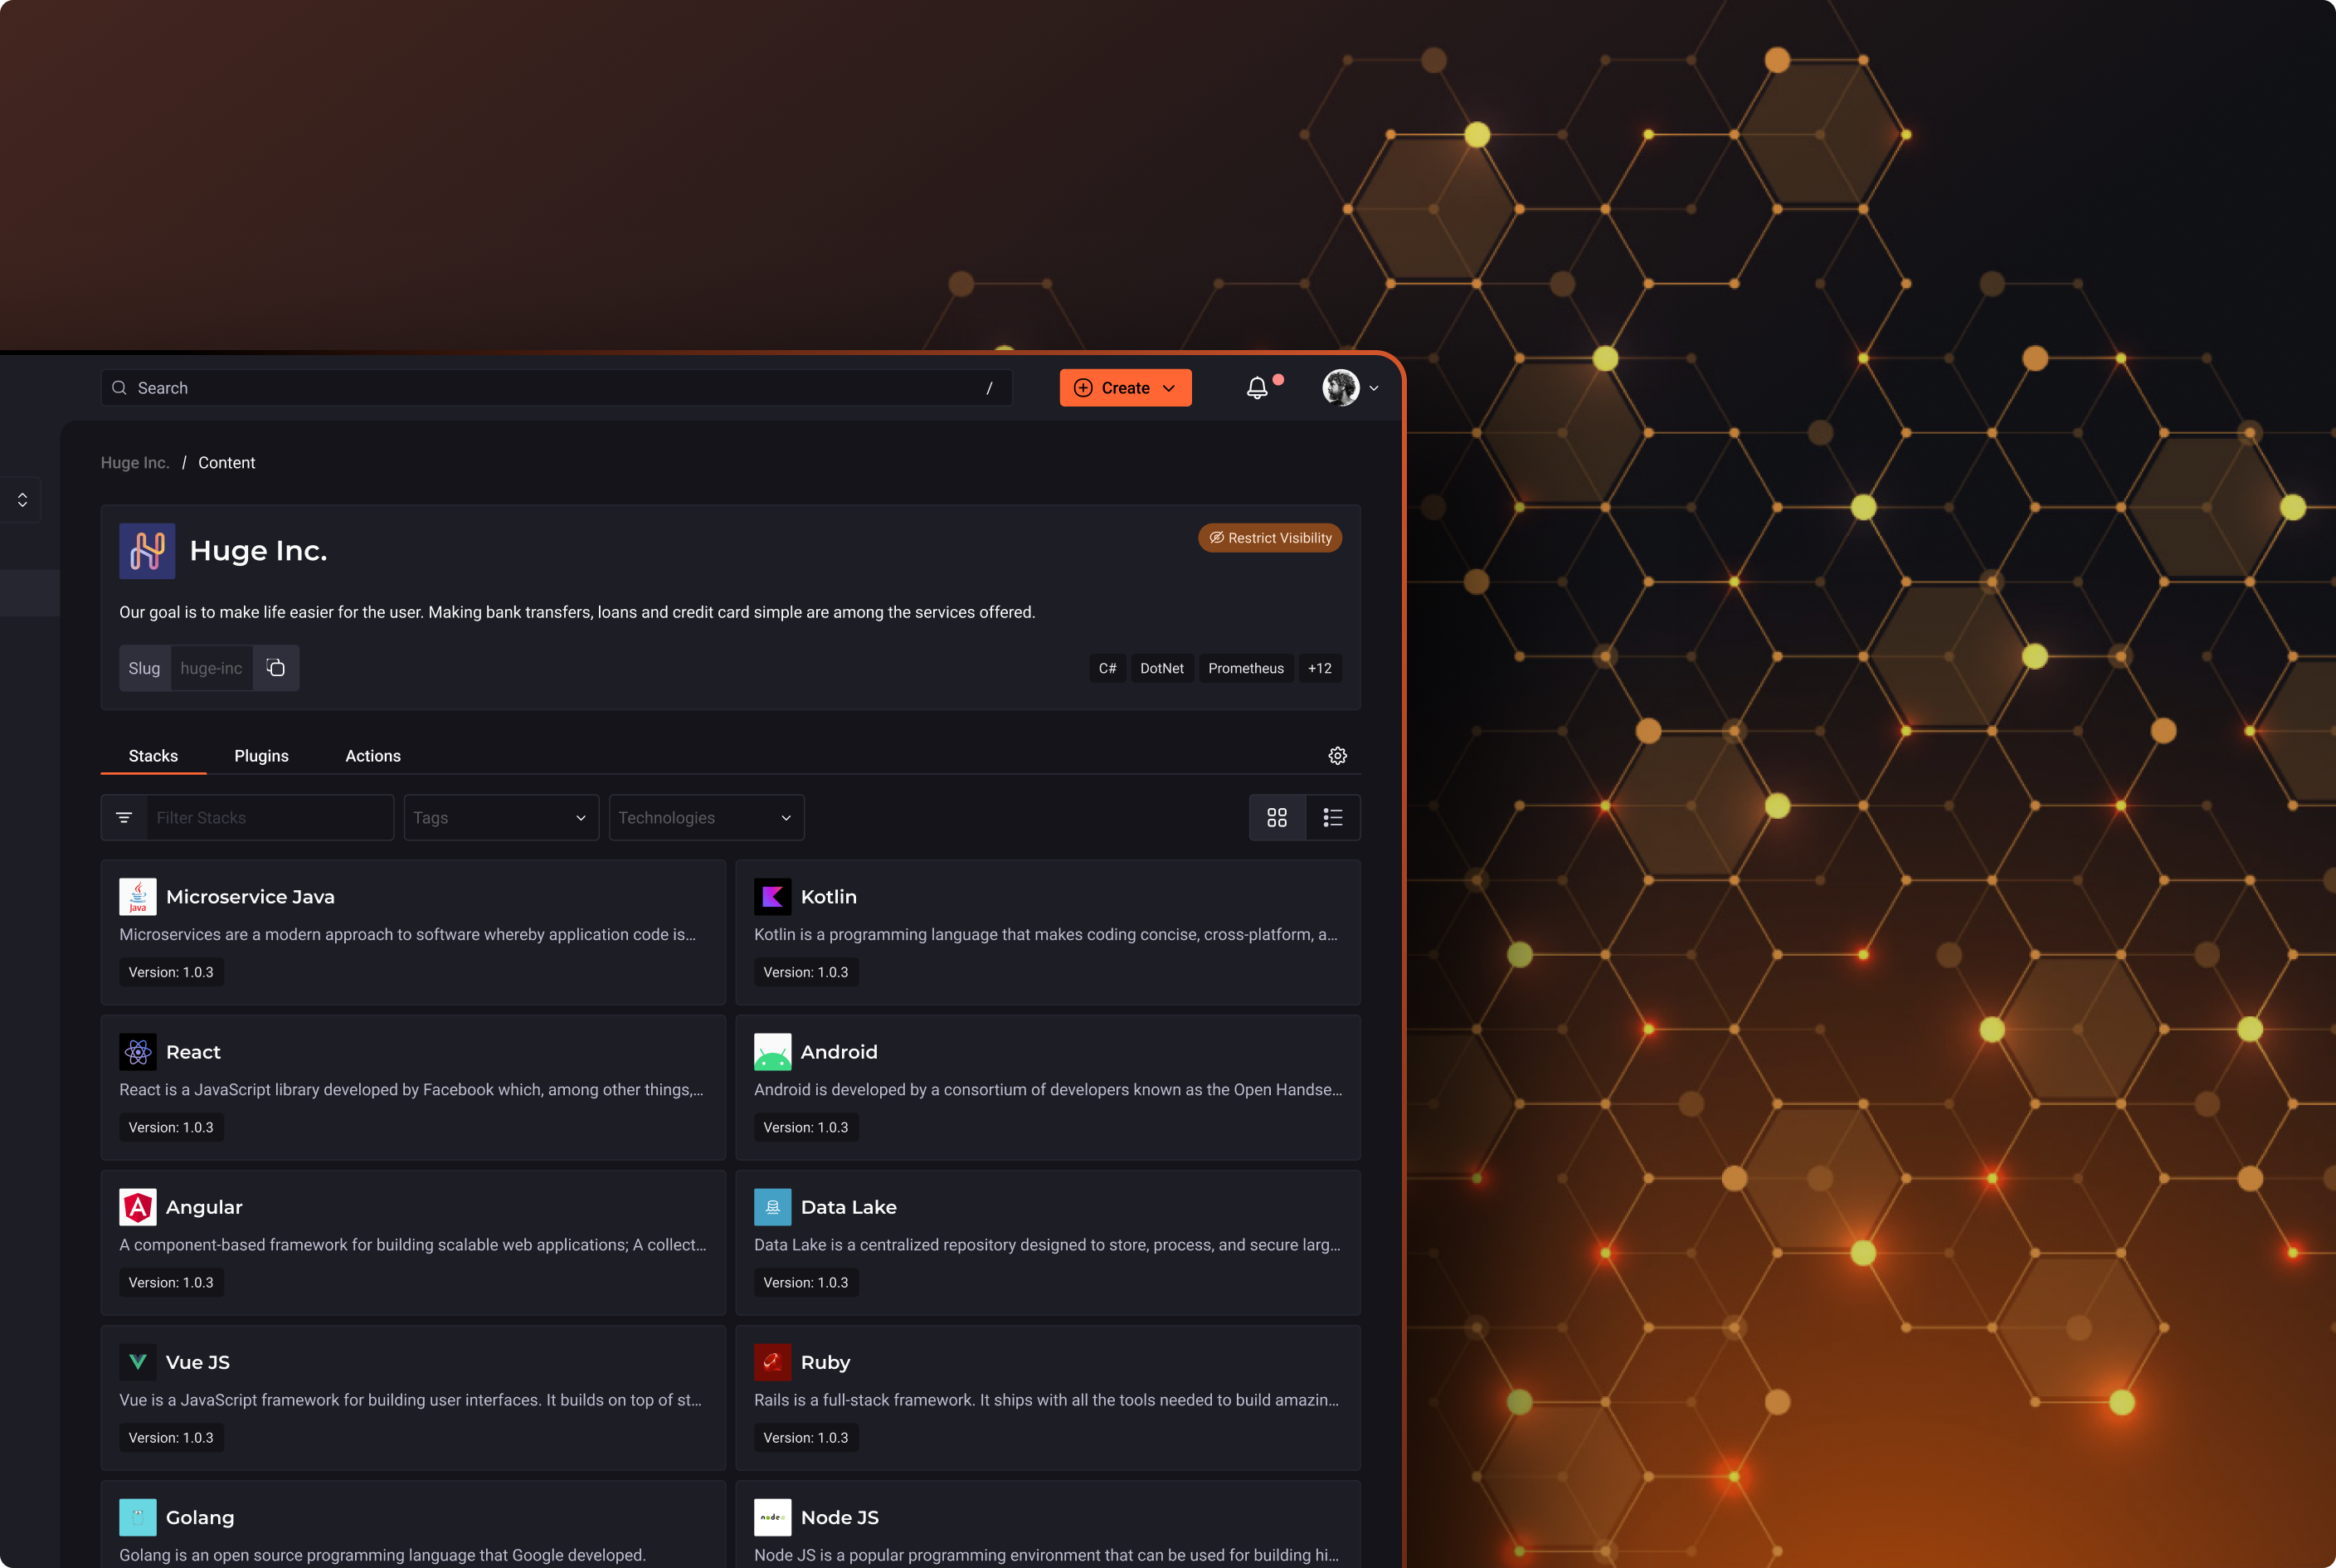
Task: Click the Data Lake icon
Action: click(772, 1207)
